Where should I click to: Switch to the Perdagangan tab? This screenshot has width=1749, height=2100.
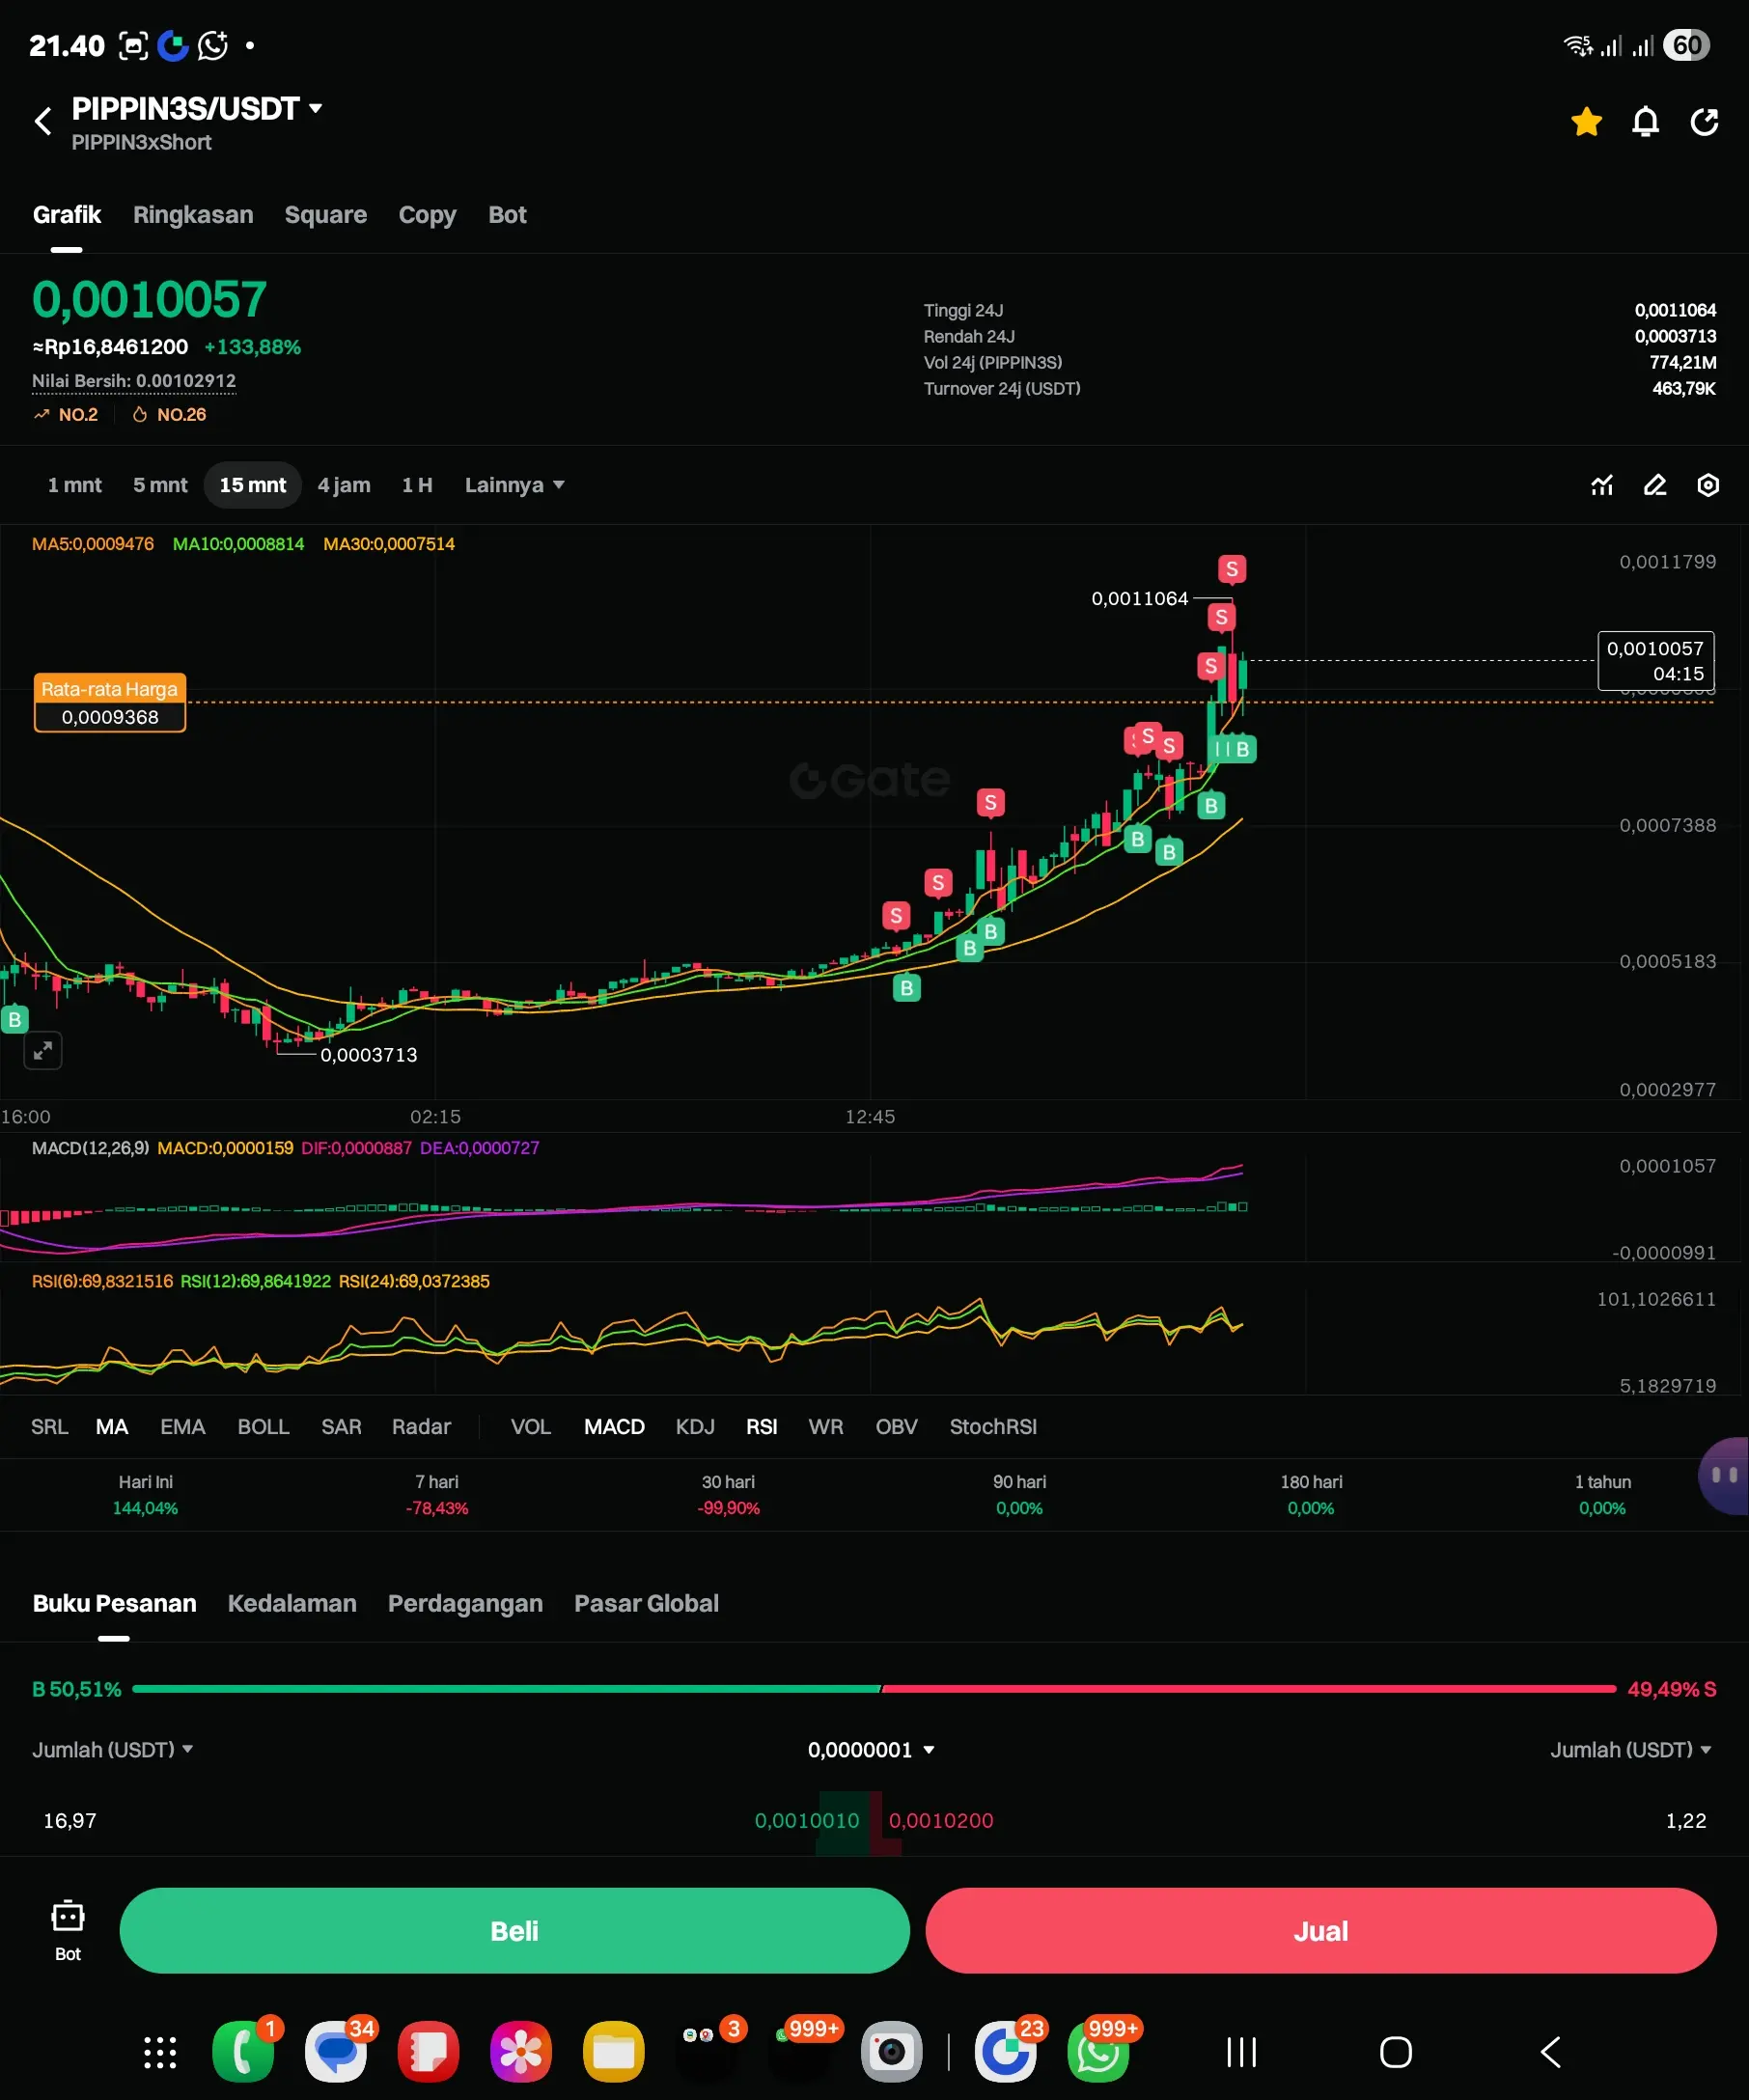pyautogui.click(x=465, y=1603)
